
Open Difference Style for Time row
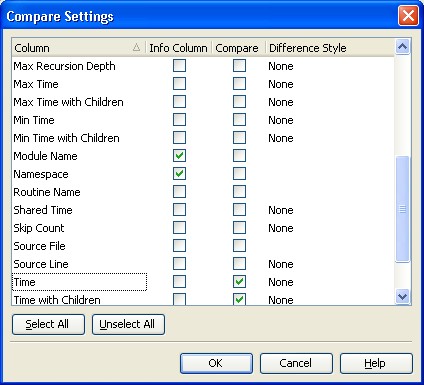pos(281,282)
